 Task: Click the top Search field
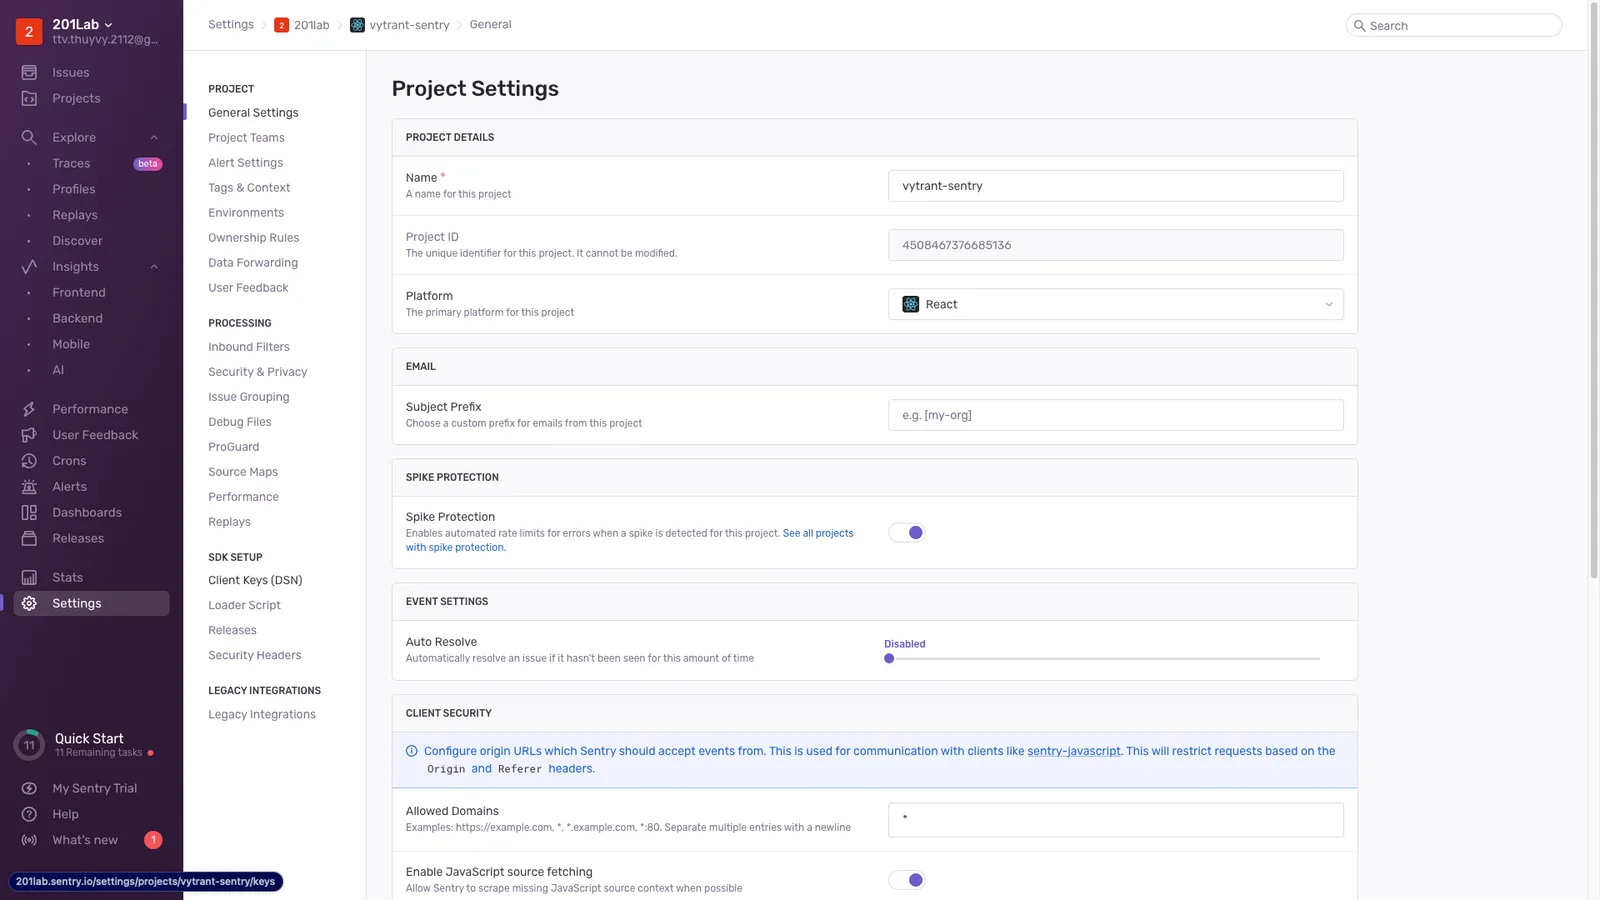point(1454,25)
